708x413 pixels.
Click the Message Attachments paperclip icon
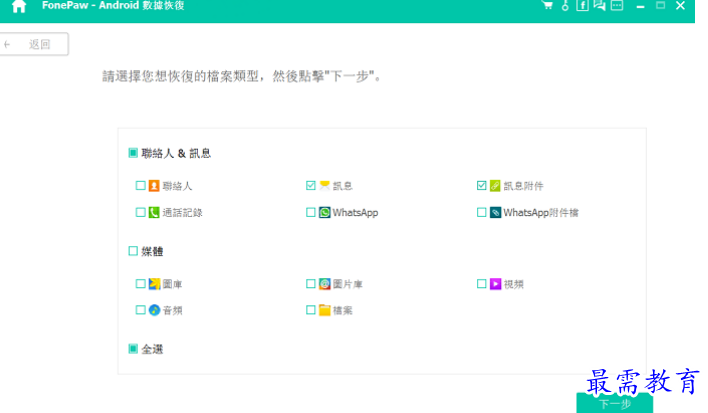(x=495, y=186)
